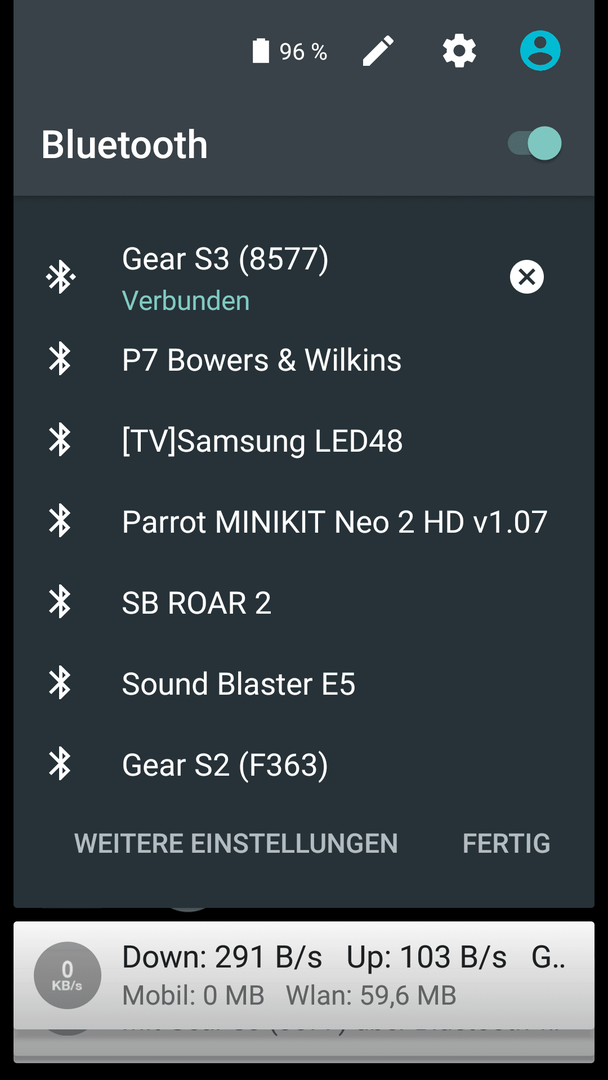
Task: Open settings via the gear icon
Action: click(459, 51)
